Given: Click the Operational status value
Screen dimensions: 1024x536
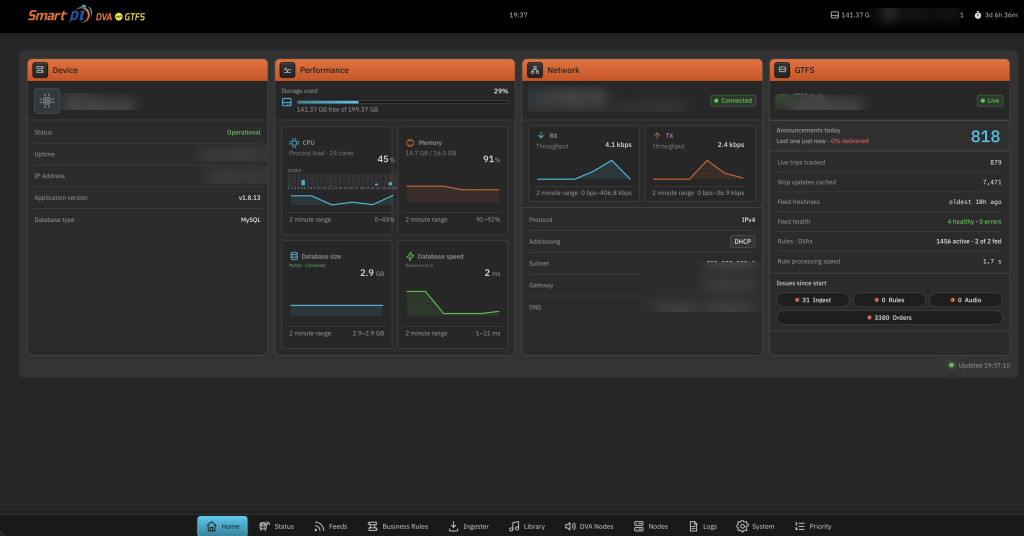Looking at the screenshot, I should coord(243,133).
